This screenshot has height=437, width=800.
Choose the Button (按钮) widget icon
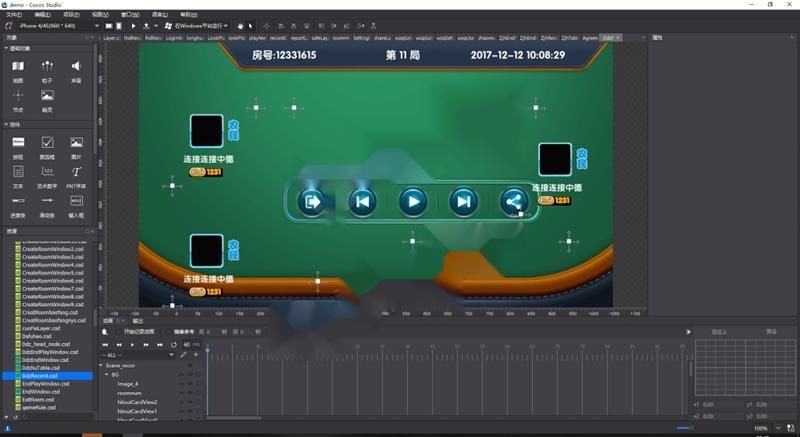18,144
